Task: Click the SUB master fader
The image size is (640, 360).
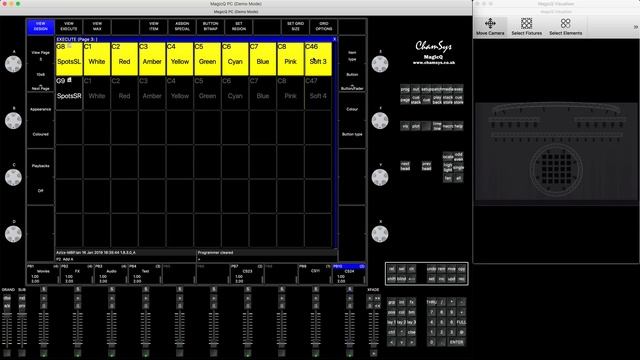Action: tap(22, 329)
